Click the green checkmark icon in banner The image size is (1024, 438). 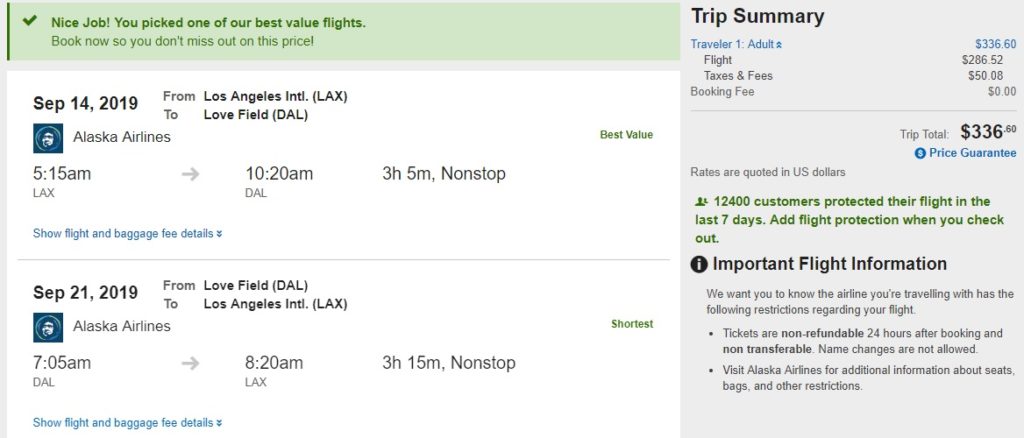31,21
